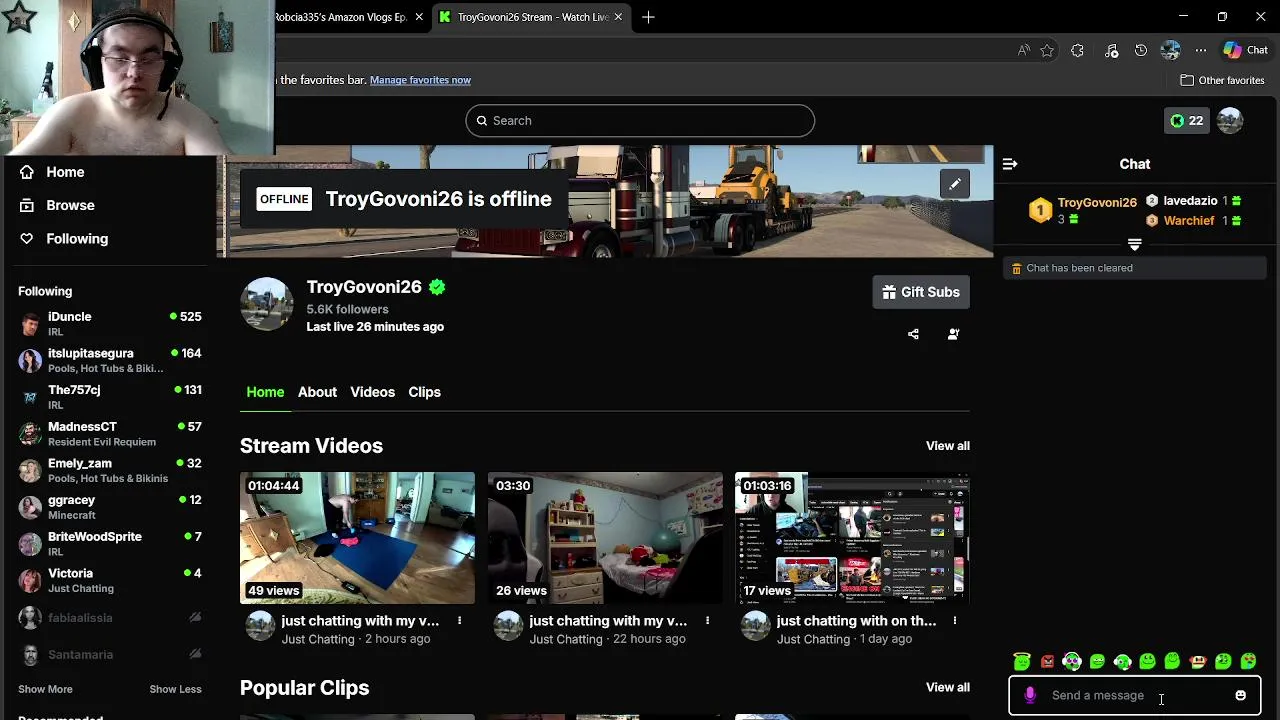This screenshot has width=1280, height=720.
Task: Click the purple microphone icon in chat box
Action: [x=1030, y=695]
